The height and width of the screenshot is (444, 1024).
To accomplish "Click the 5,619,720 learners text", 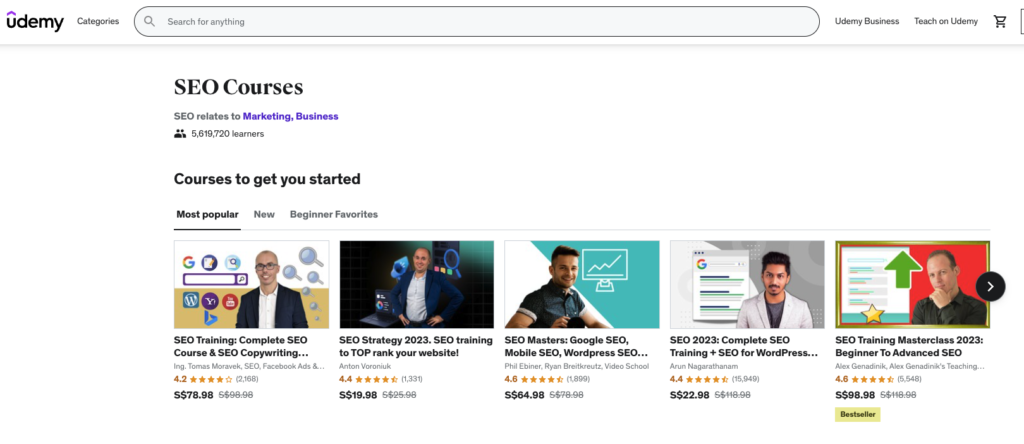I will click(x=227, y=134).
